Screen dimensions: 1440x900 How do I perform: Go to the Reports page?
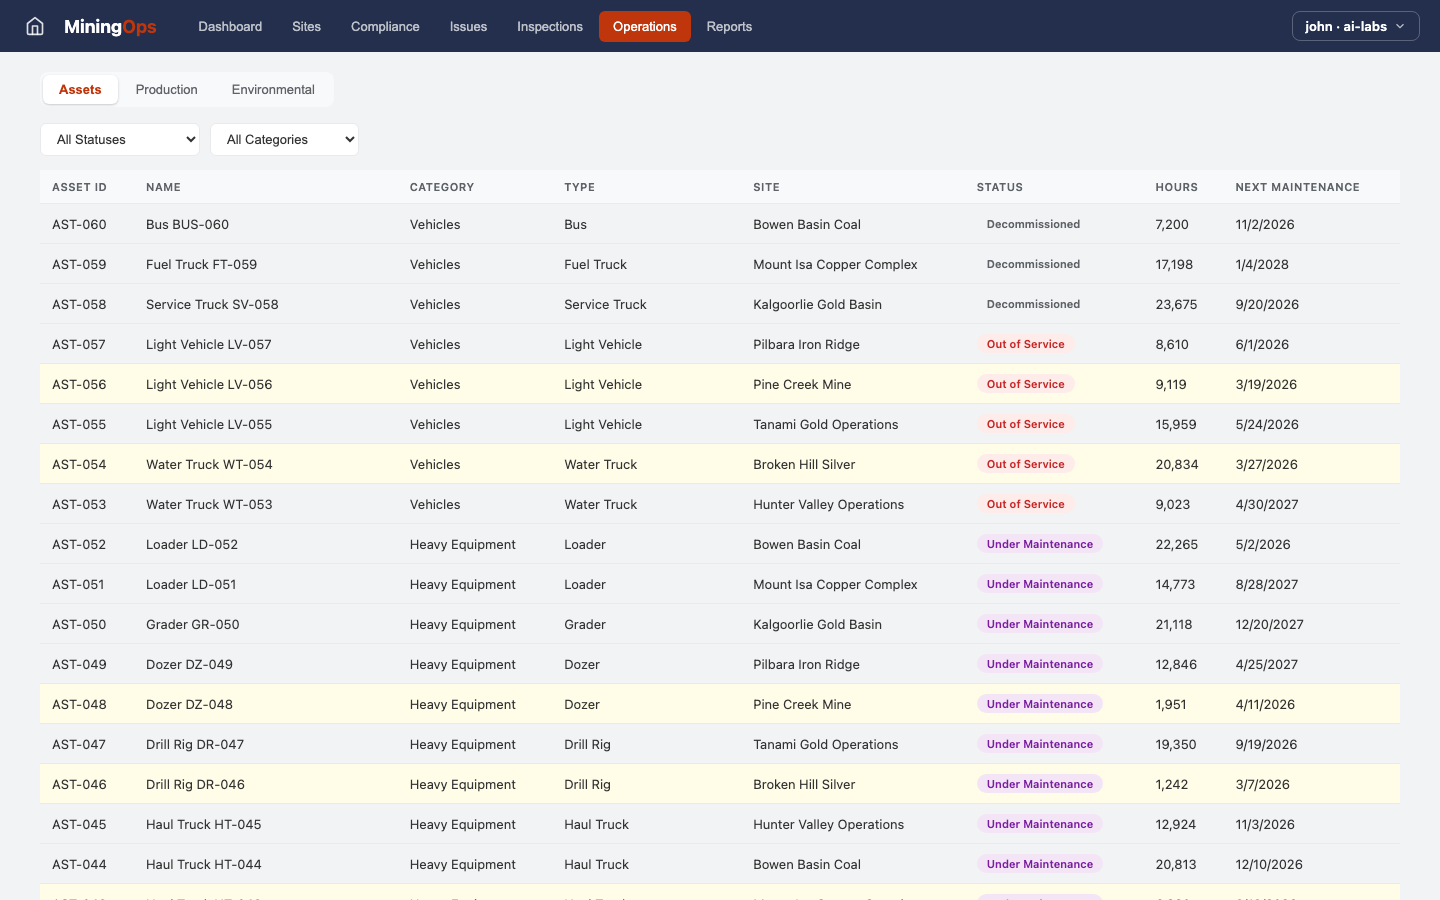[x=729, y=26]
